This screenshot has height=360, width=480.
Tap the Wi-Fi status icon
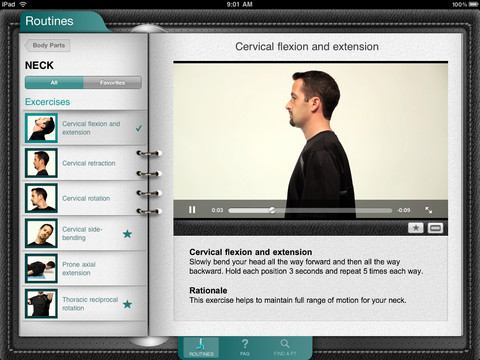point(23,4)
